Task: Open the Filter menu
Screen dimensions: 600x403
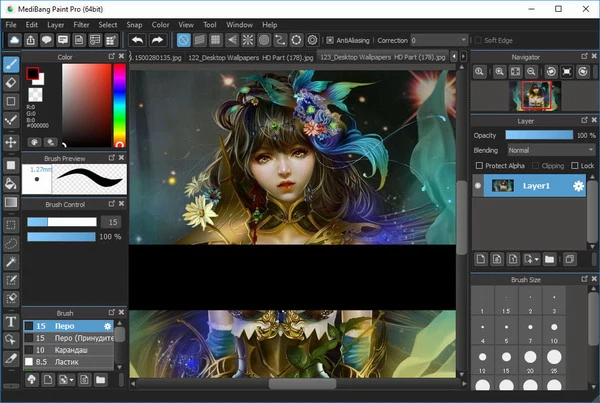Action: tap(81, 25)
